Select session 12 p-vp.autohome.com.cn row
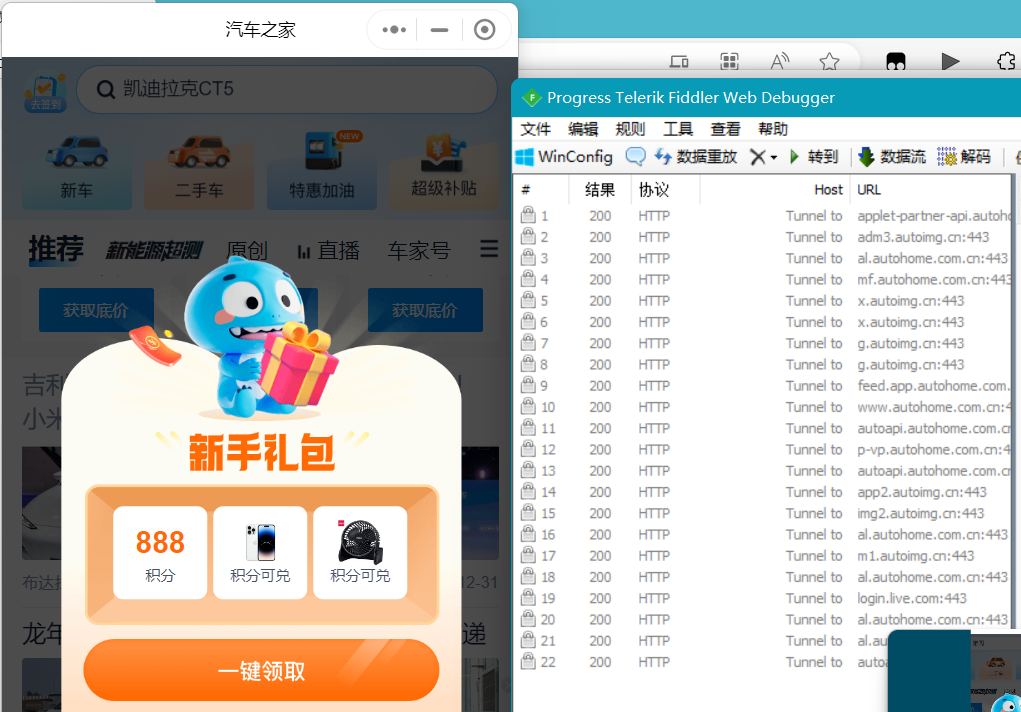 coord(763,449)
